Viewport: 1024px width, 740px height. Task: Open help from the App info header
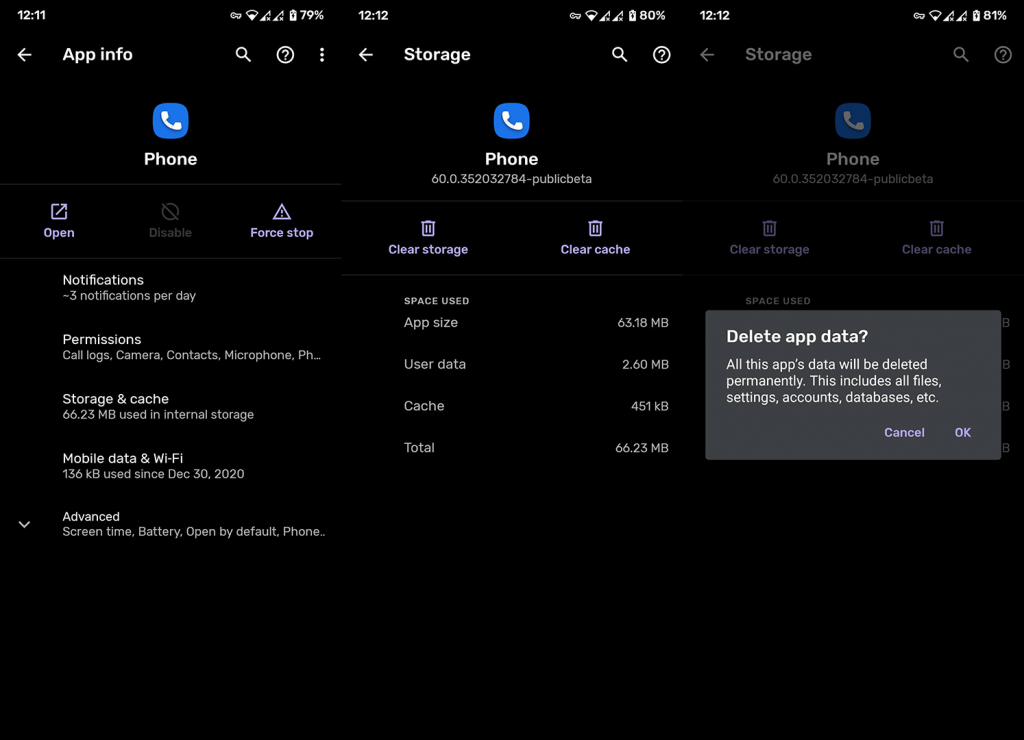pos(285,55)
